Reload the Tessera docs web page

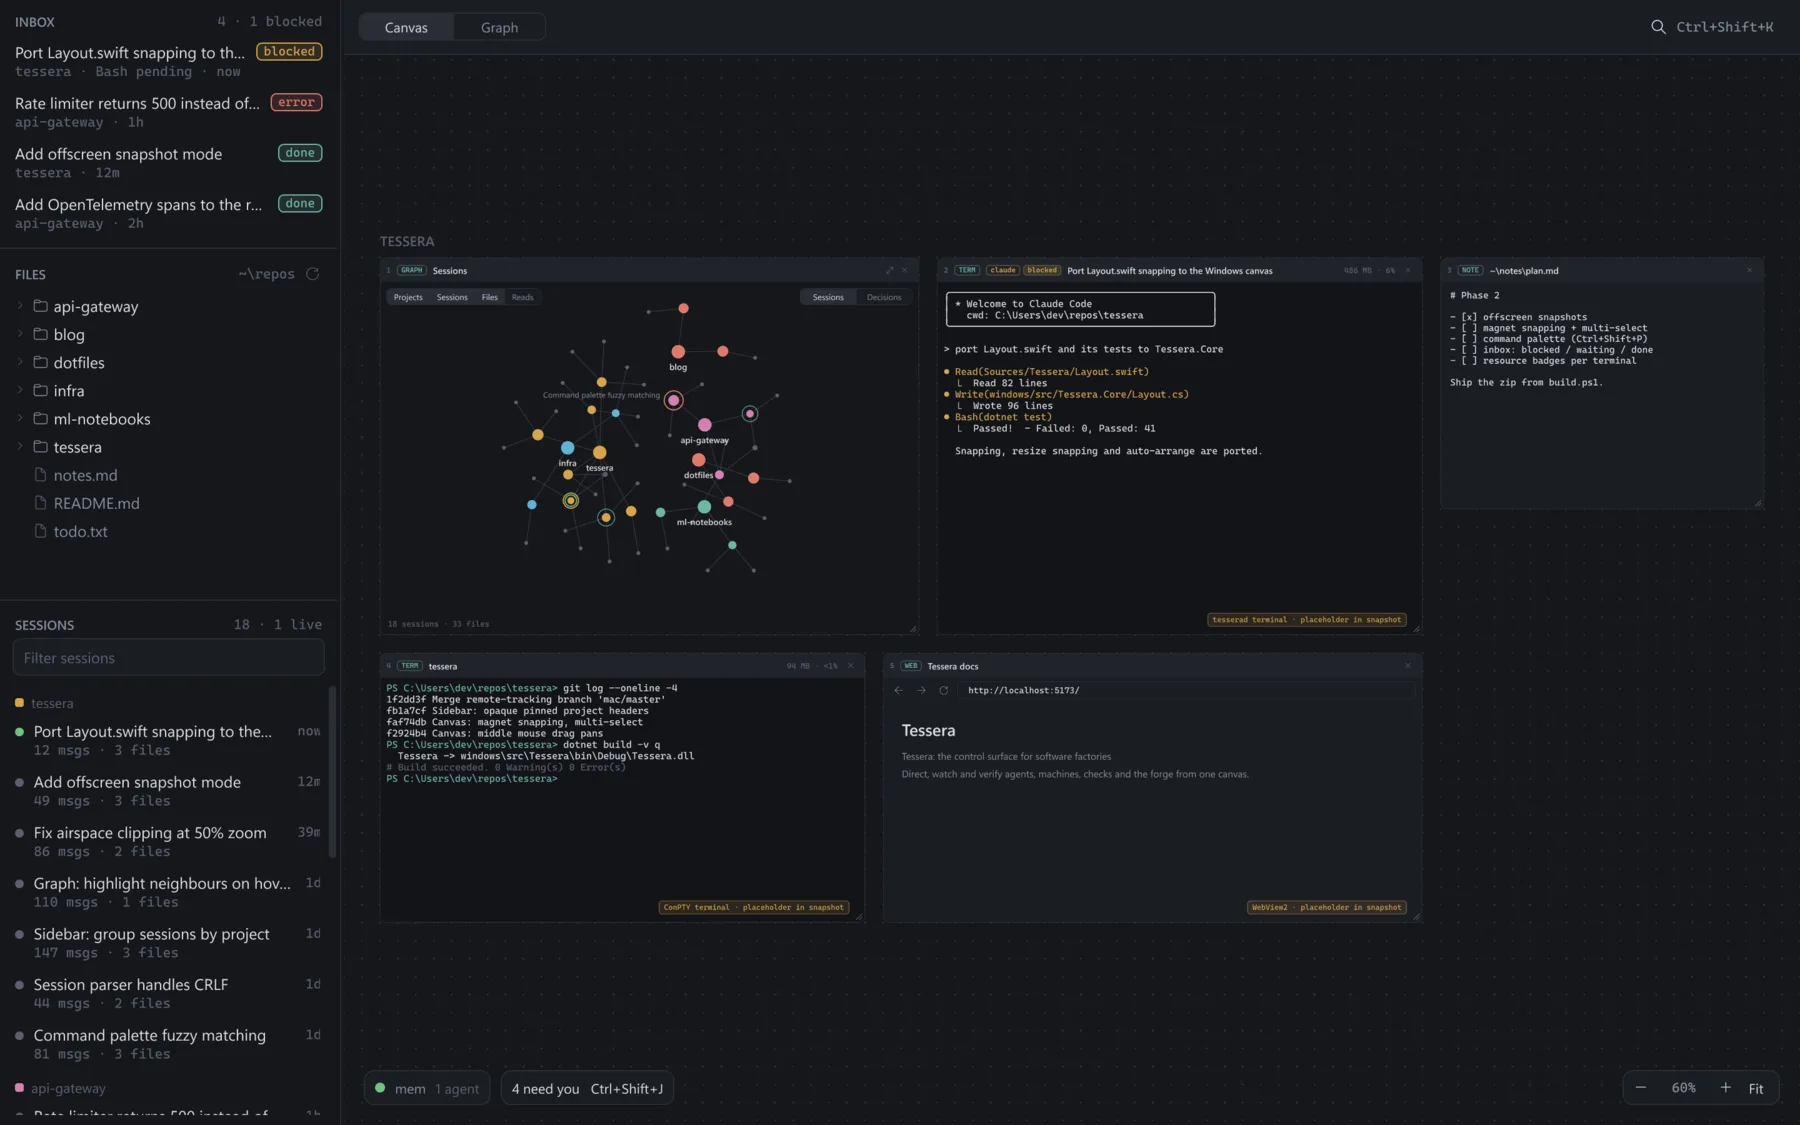coord(943,690)
